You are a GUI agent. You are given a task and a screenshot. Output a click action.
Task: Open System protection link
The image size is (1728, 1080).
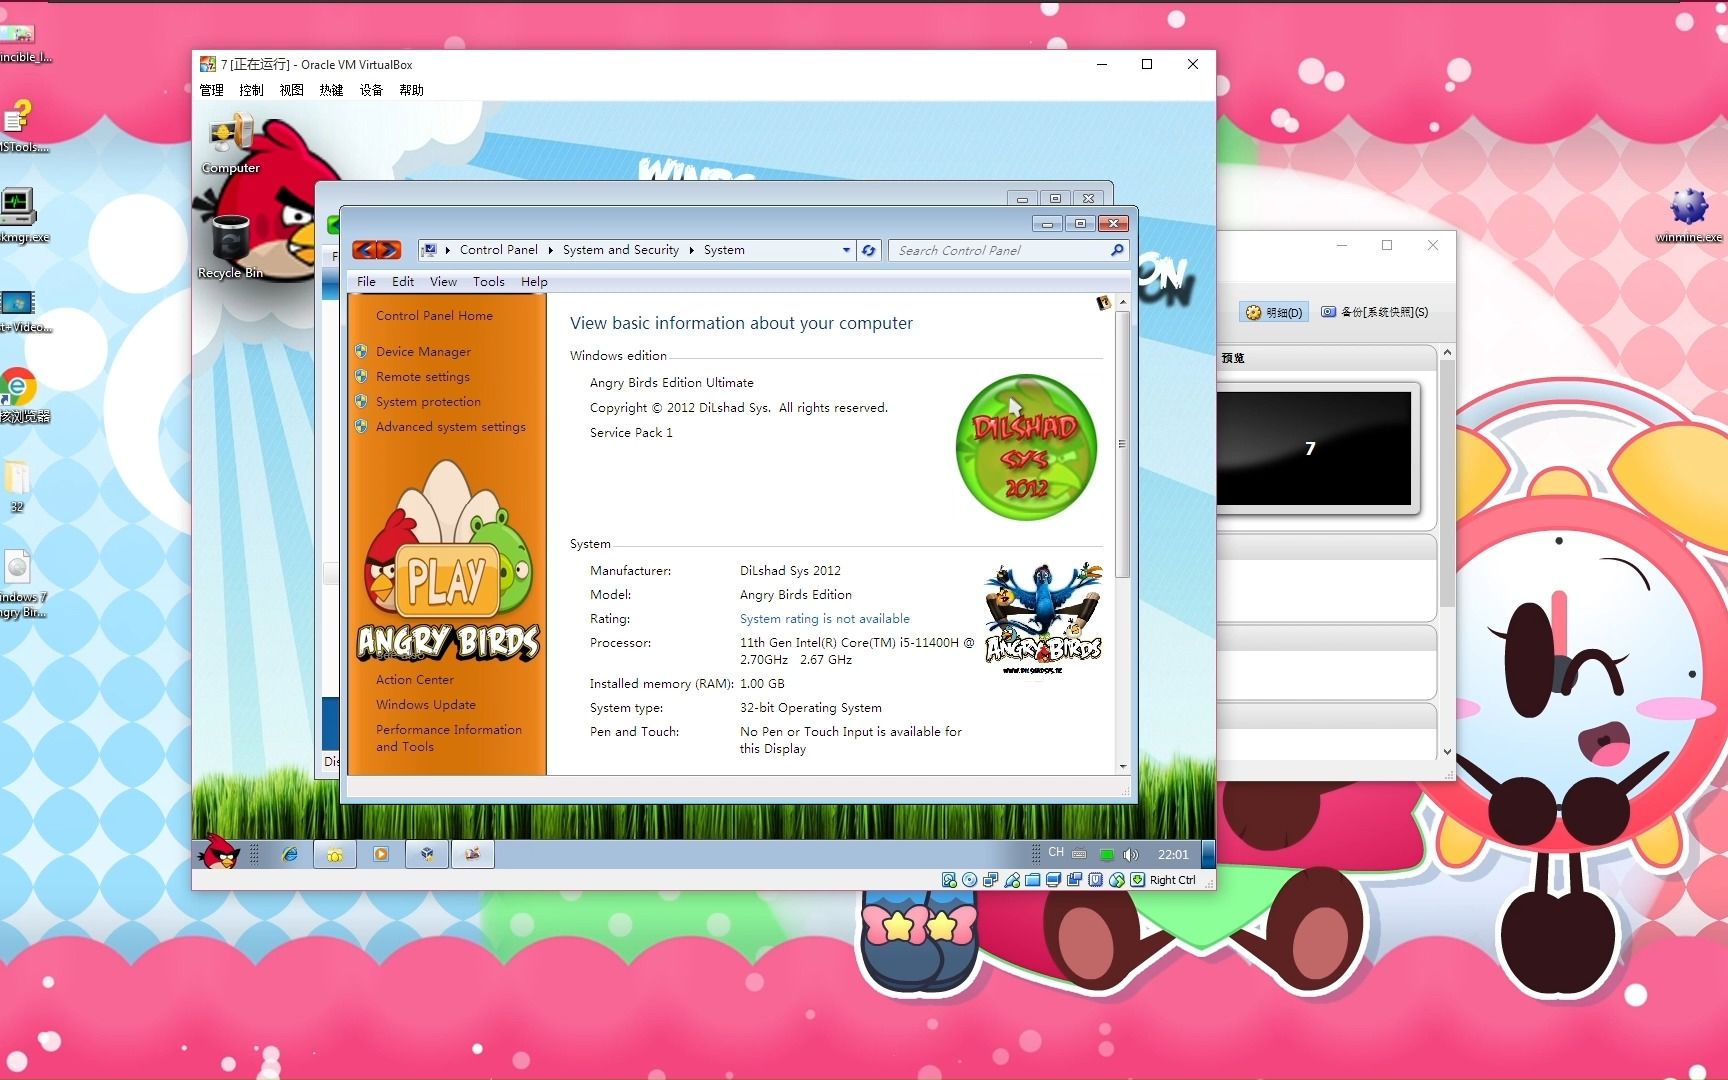[428, 402]
